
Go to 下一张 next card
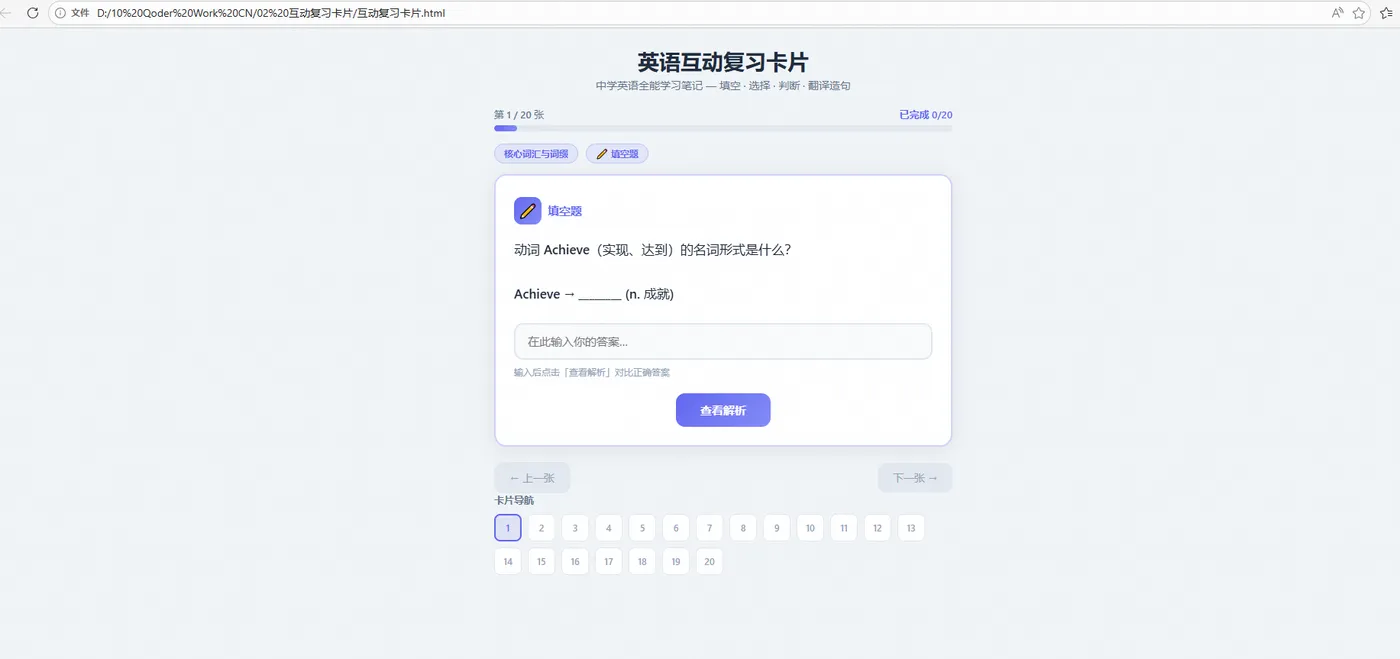click(x=915, y=478)
